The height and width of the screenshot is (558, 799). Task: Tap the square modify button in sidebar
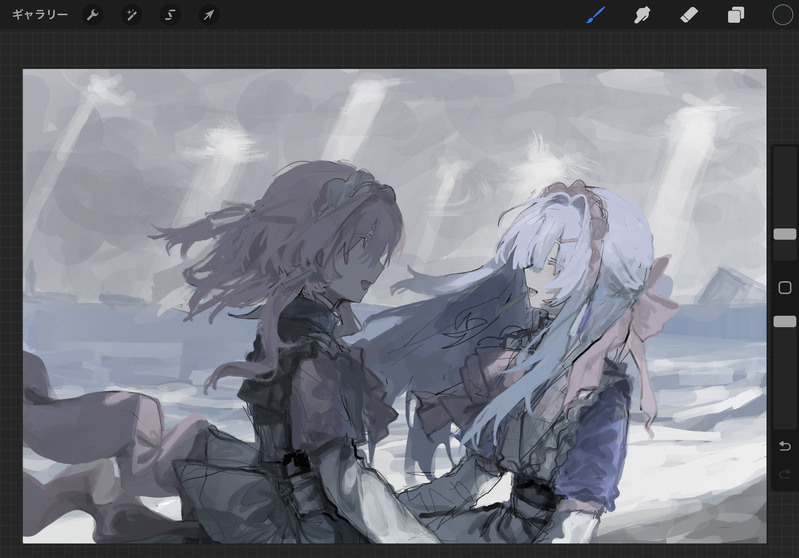click(x=785, y=287)
